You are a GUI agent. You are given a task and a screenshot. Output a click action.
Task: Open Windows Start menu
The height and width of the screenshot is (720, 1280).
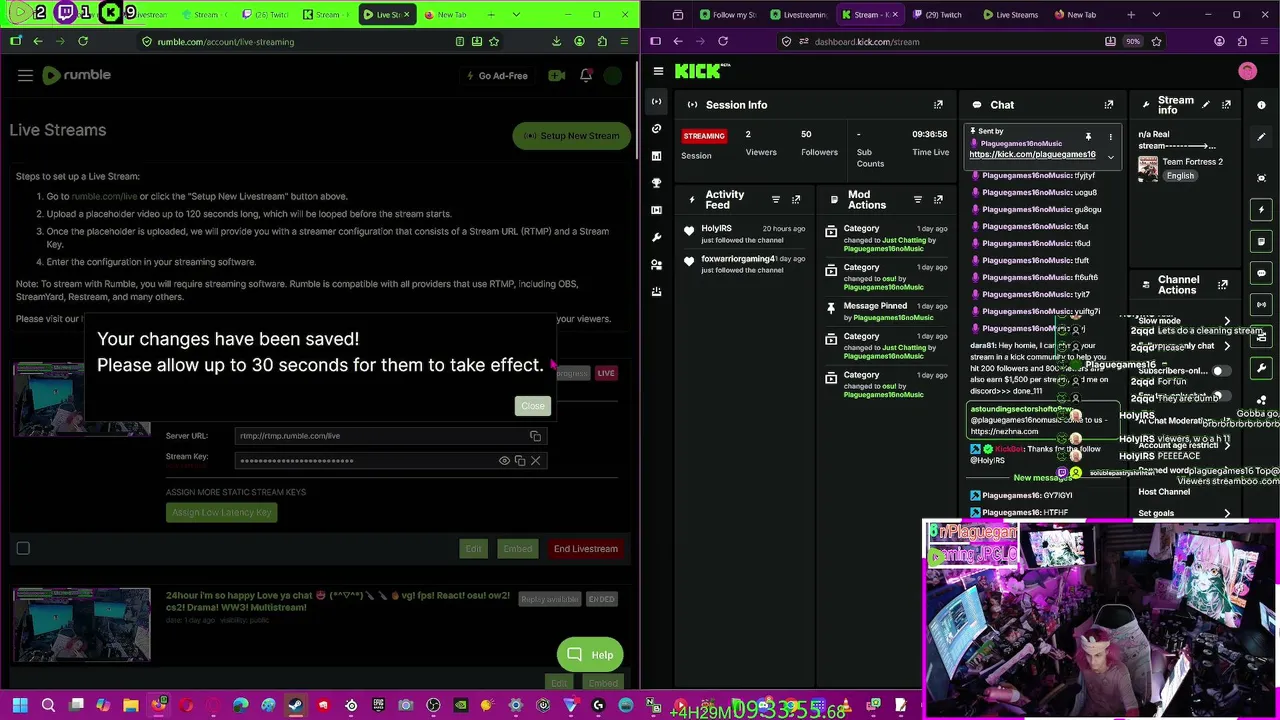point(19,706)
